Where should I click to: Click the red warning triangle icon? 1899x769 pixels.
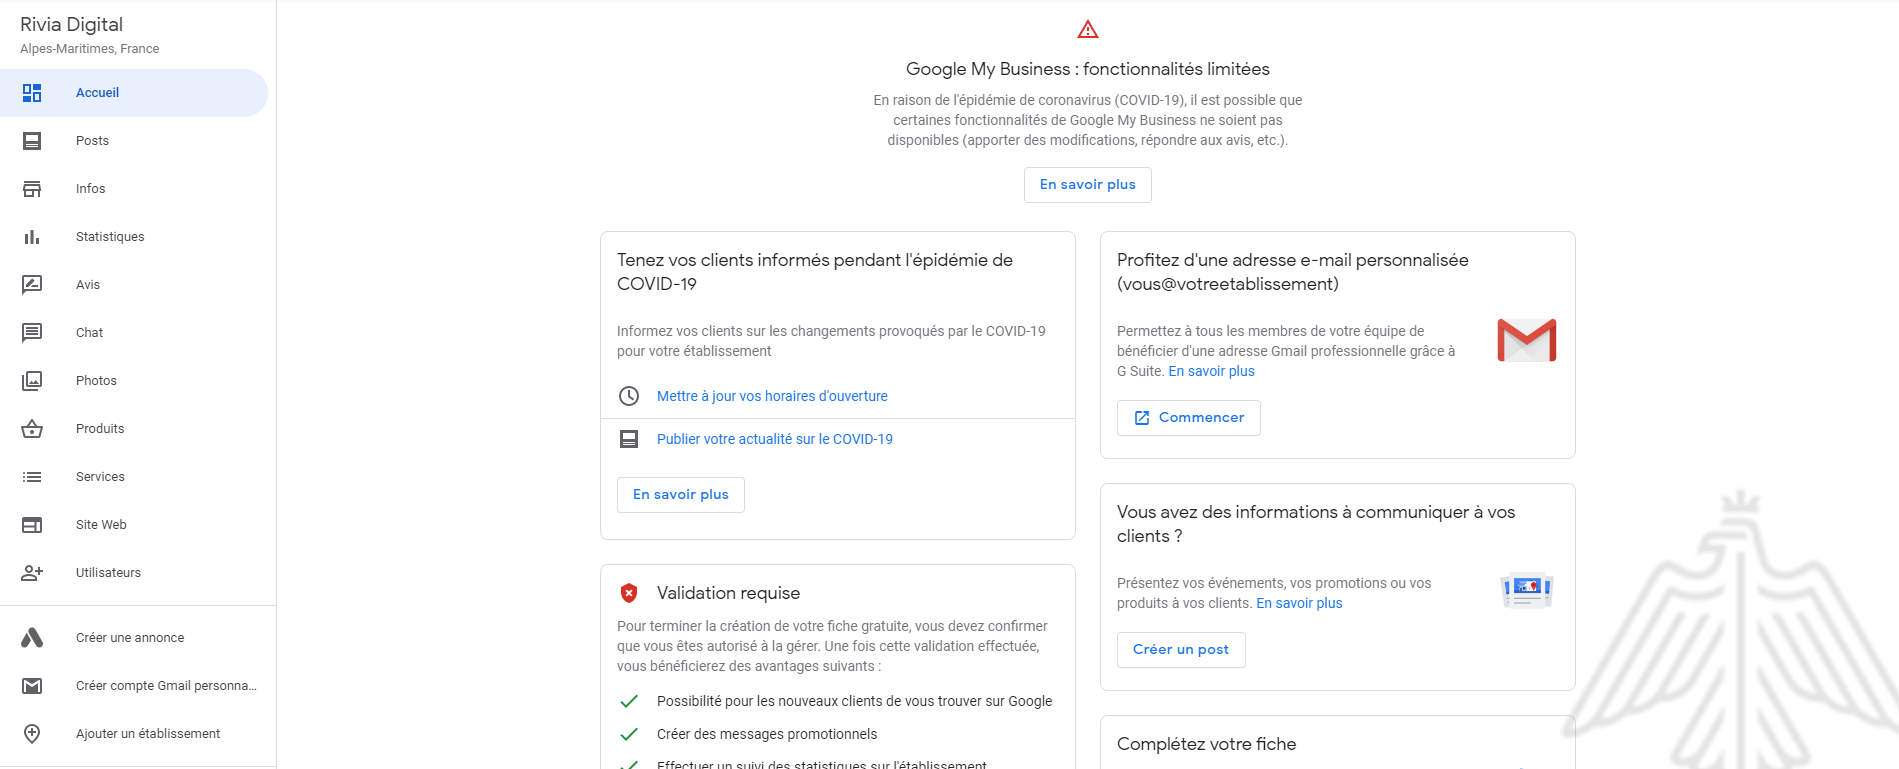click(x=1088, y=29)
